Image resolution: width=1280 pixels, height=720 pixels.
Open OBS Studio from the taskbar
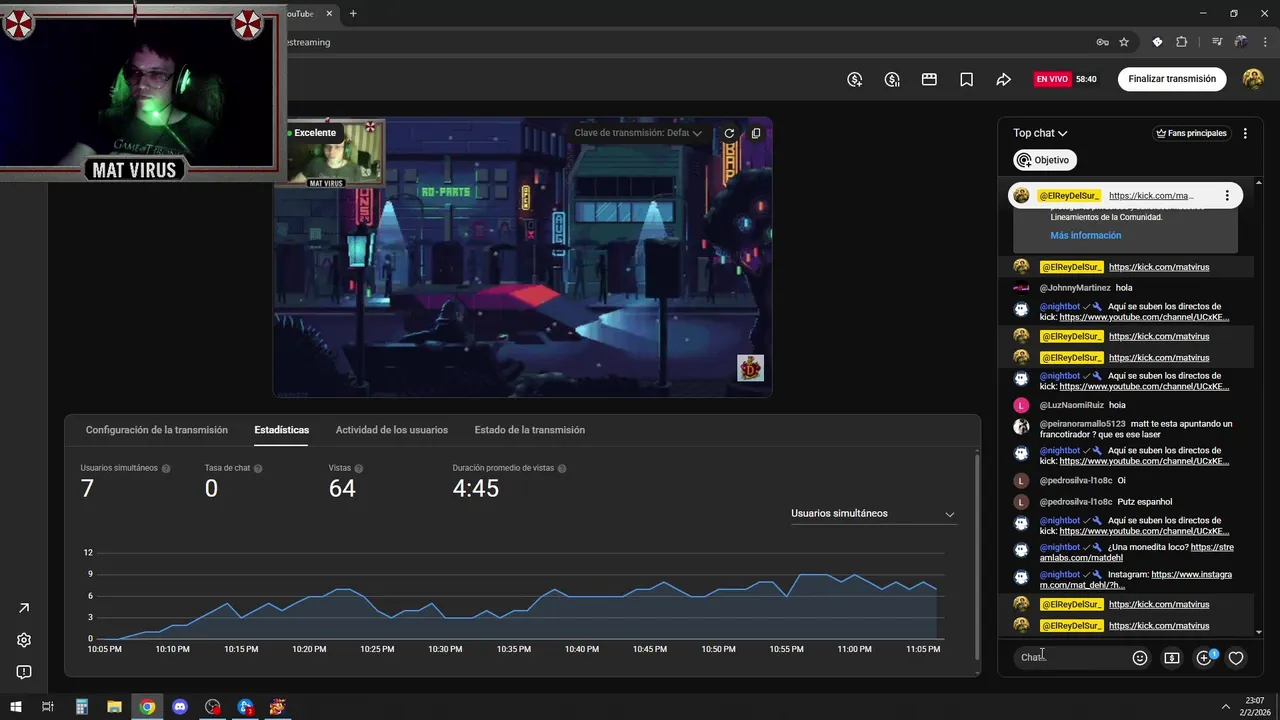pyautogui.click(x=212, y=707)
